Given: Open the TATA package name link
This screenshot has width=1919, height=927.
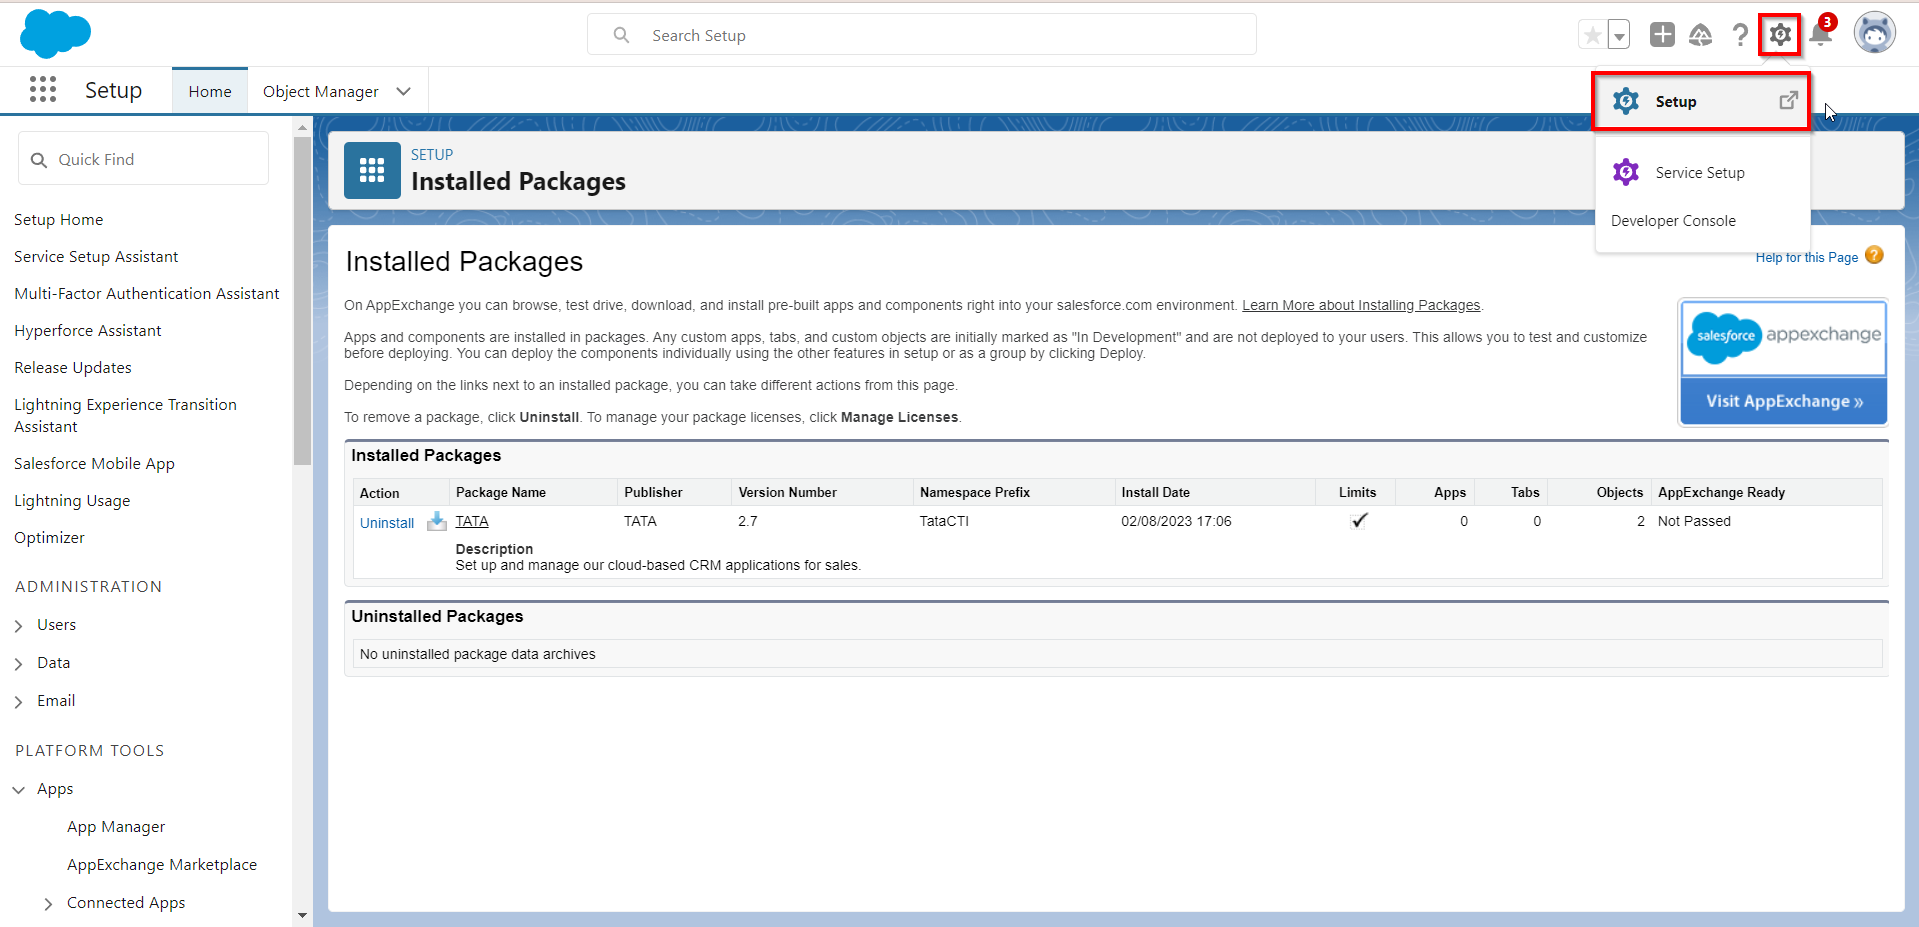Looking at the screenshot, I should (x=472, y=521).
